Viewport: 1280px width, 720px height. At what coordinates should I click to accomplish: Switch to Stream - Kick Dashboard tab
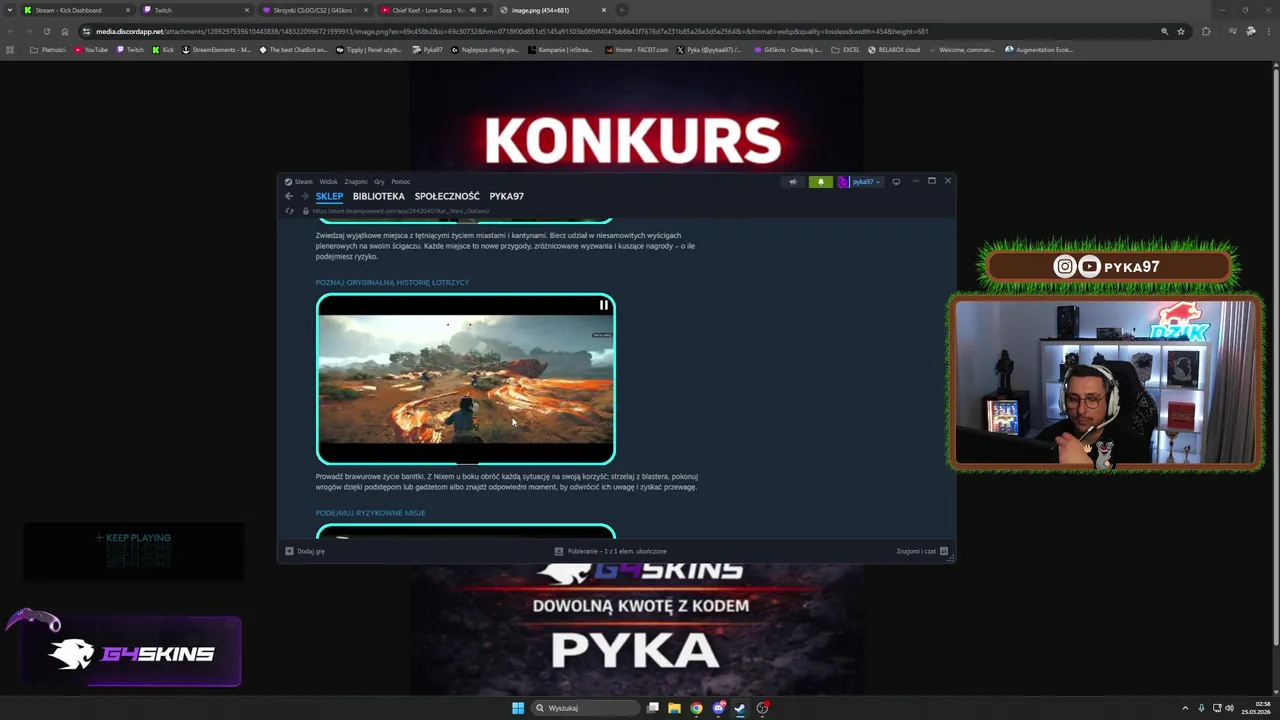(76, 10)
